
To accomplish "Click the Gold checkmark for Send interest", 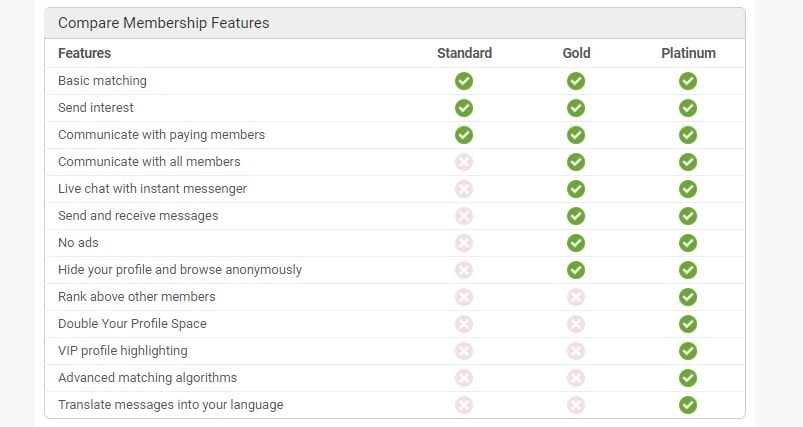I will tap(576, 108).
